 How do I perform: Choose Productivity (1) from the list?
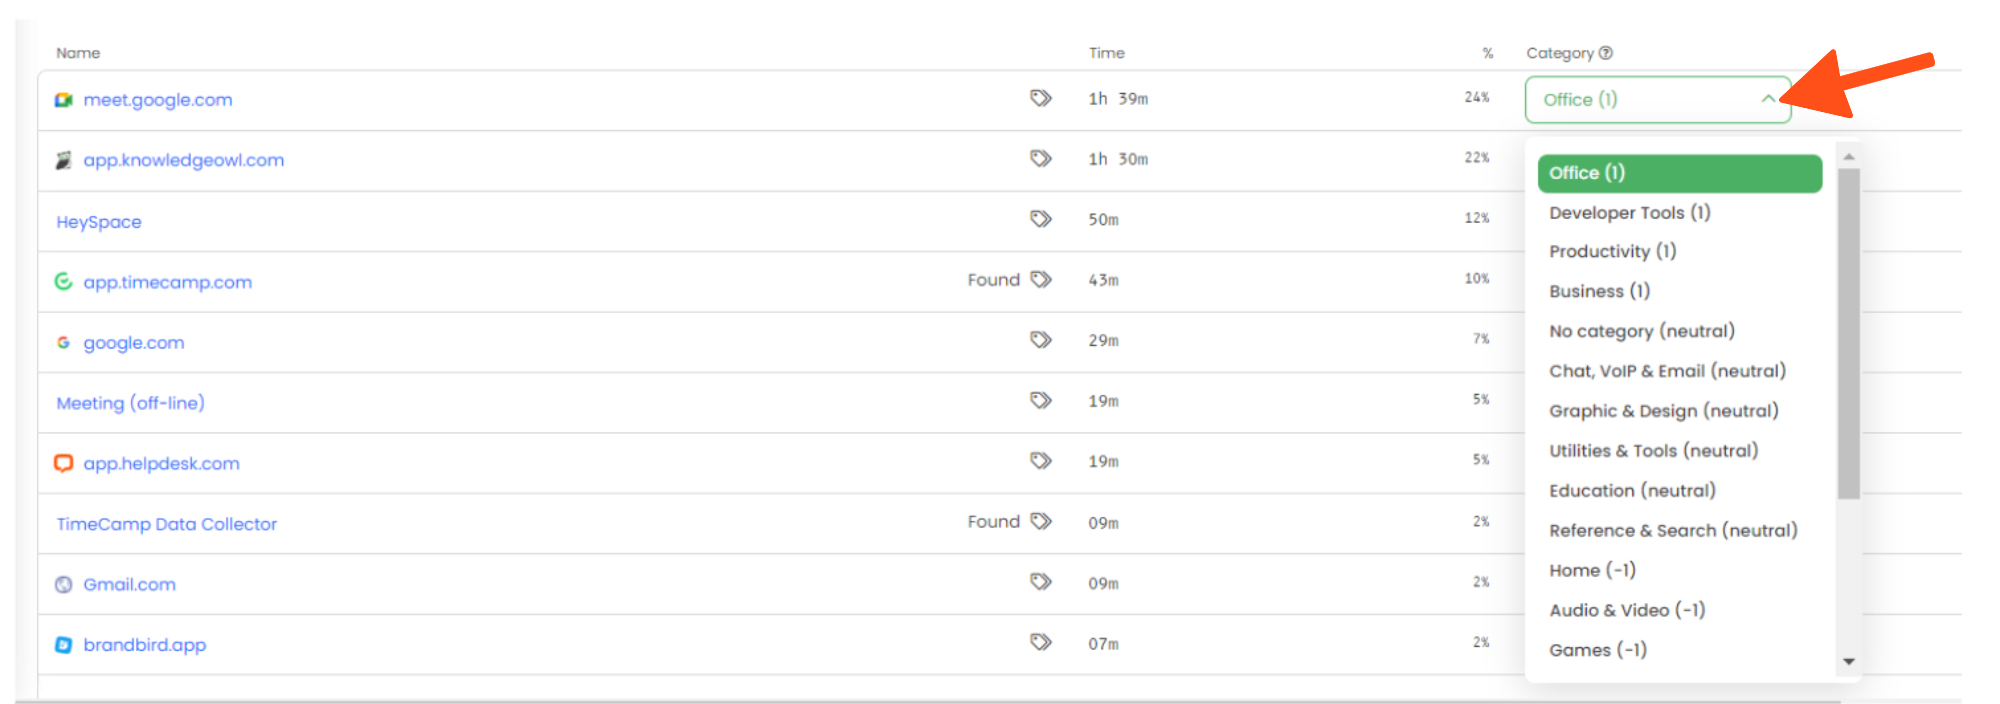[x=1612, y=252]
